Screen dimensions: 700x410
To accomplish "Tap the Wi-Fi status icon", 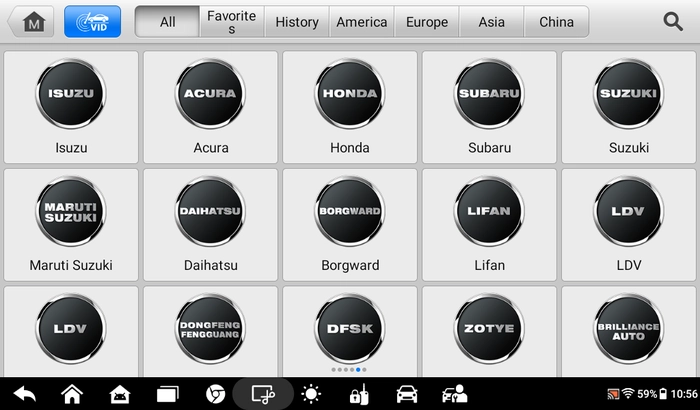I will [628, 393].
